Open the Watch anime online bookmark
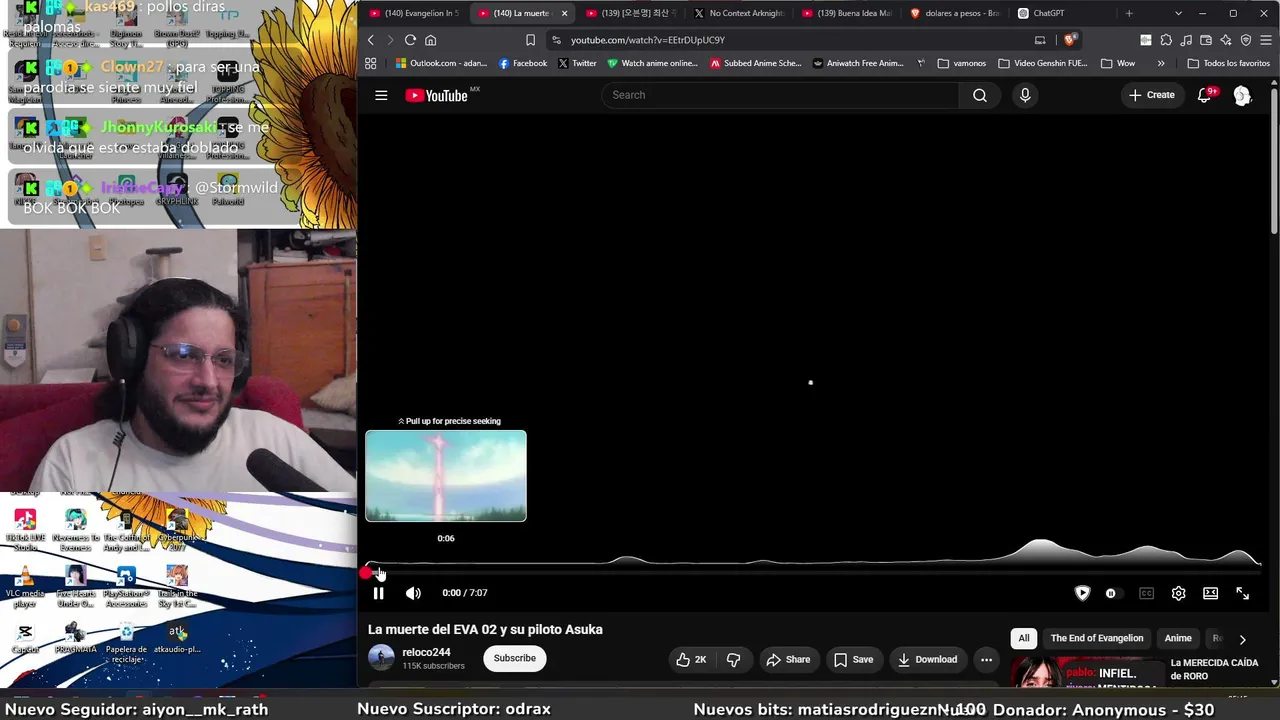The image size is (1280, 720). pyautogui.click(x=653, y=63)
